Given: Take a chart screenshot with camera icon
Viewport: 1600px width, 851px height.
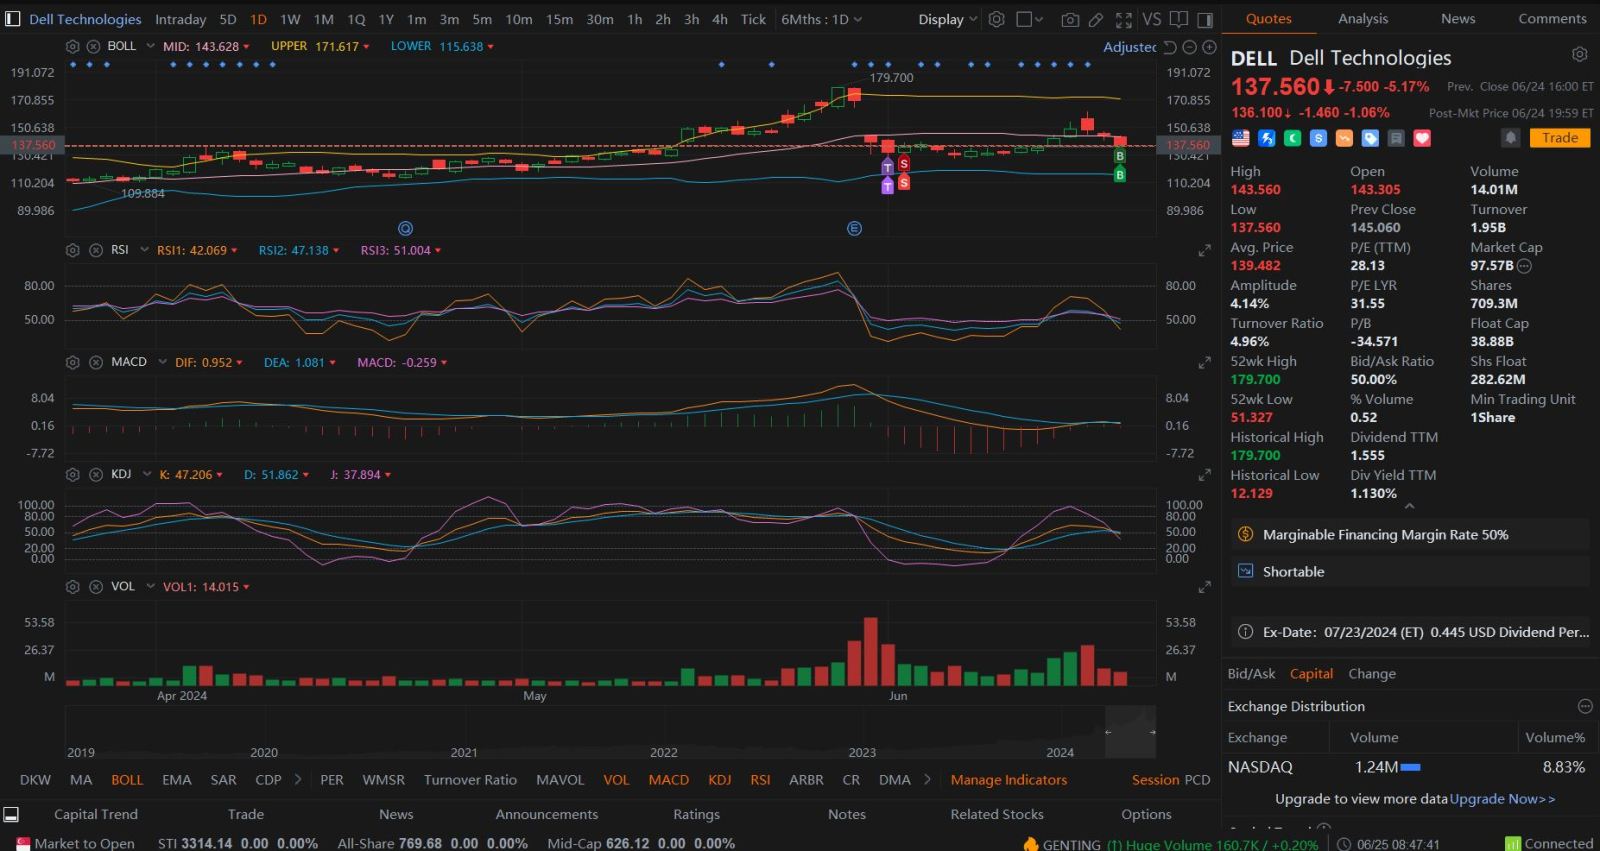Looking at the screenshot, I should coord(1069,19).
